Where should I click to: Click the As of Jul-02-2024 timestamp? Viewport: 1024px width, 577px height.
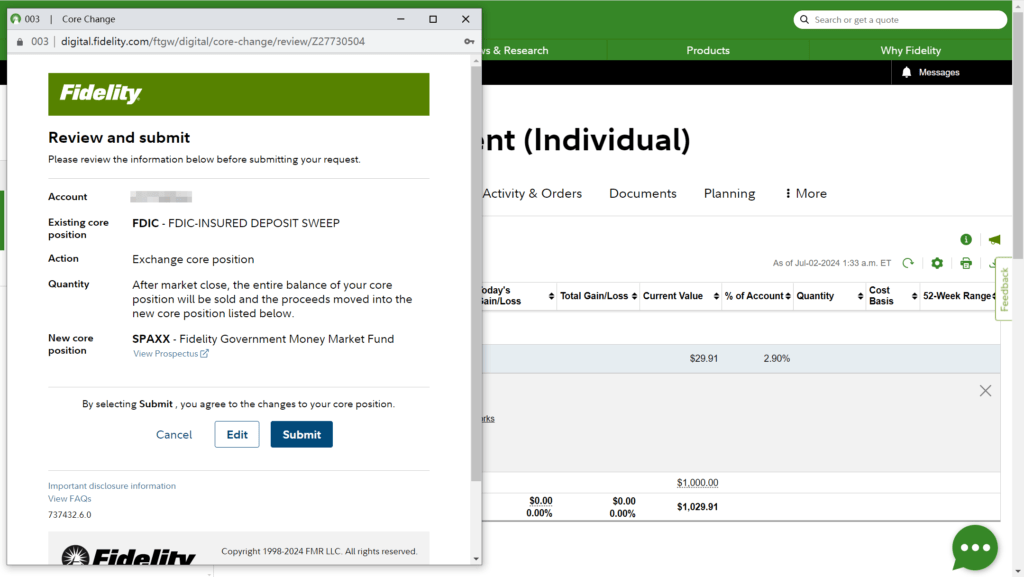click(831, 263)
